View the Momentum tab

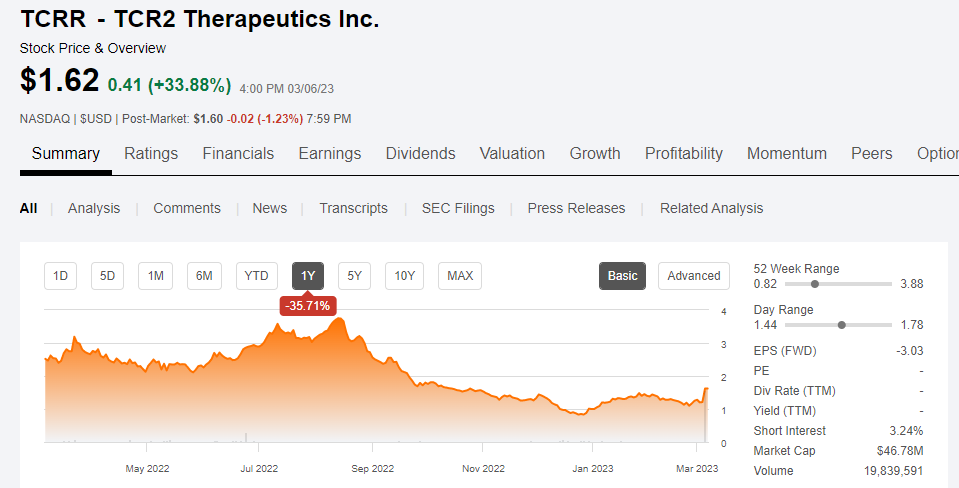787,153
